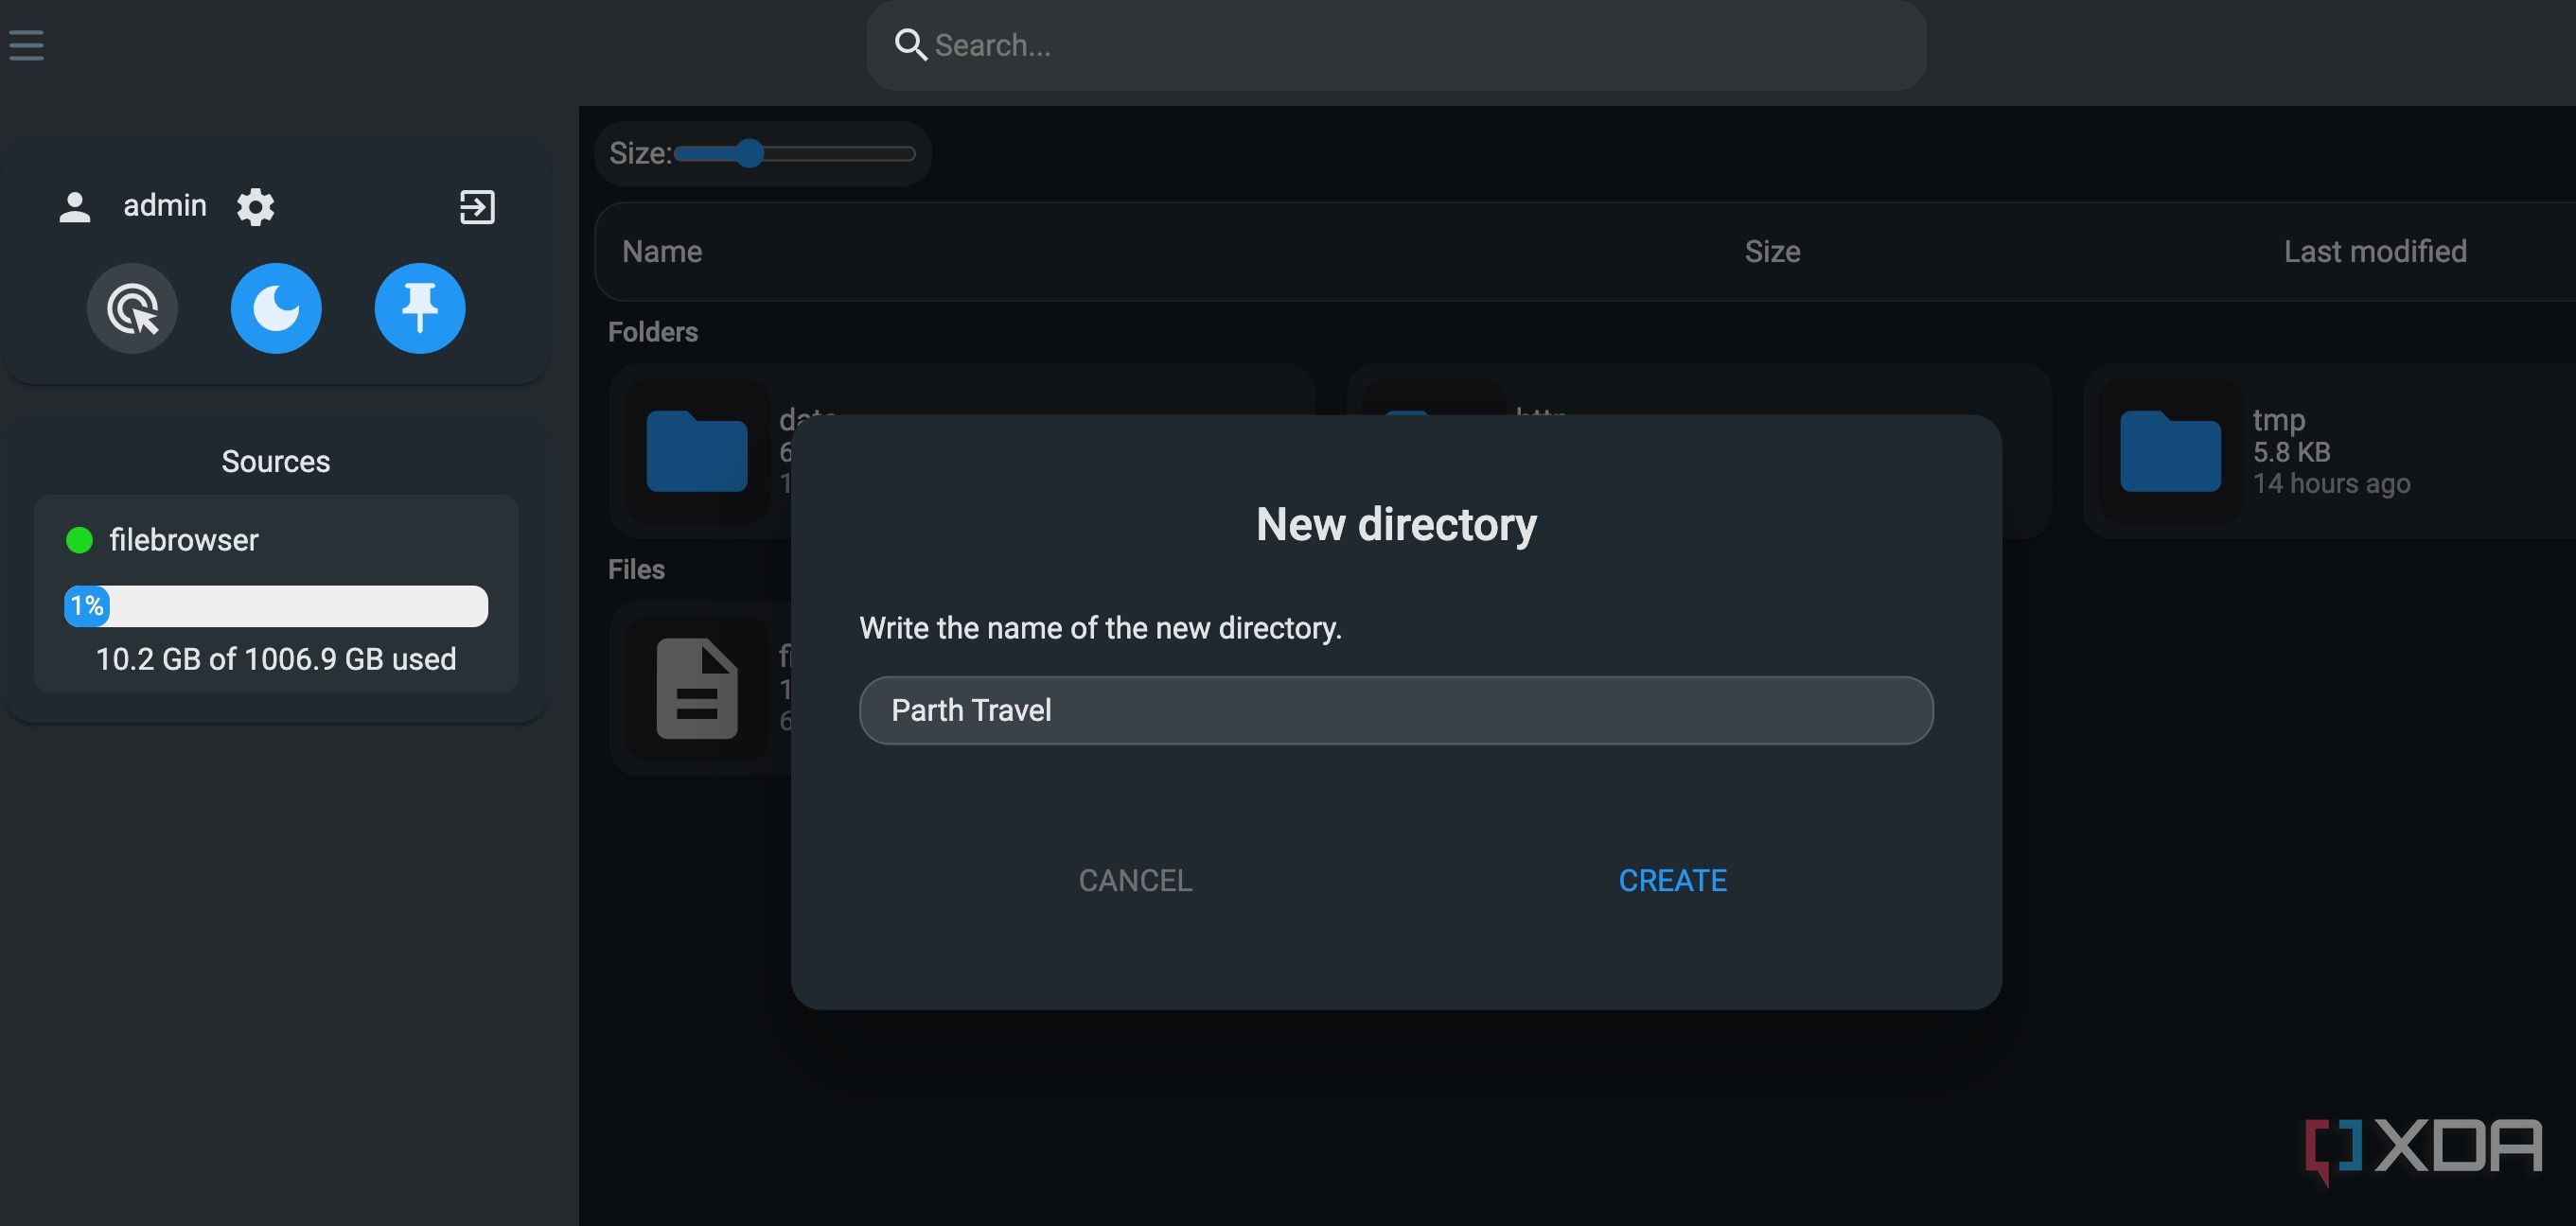This screenshot has height=1226, width=2576.
Task: Click the 1% storage usage bar
Action: [276, 606]
